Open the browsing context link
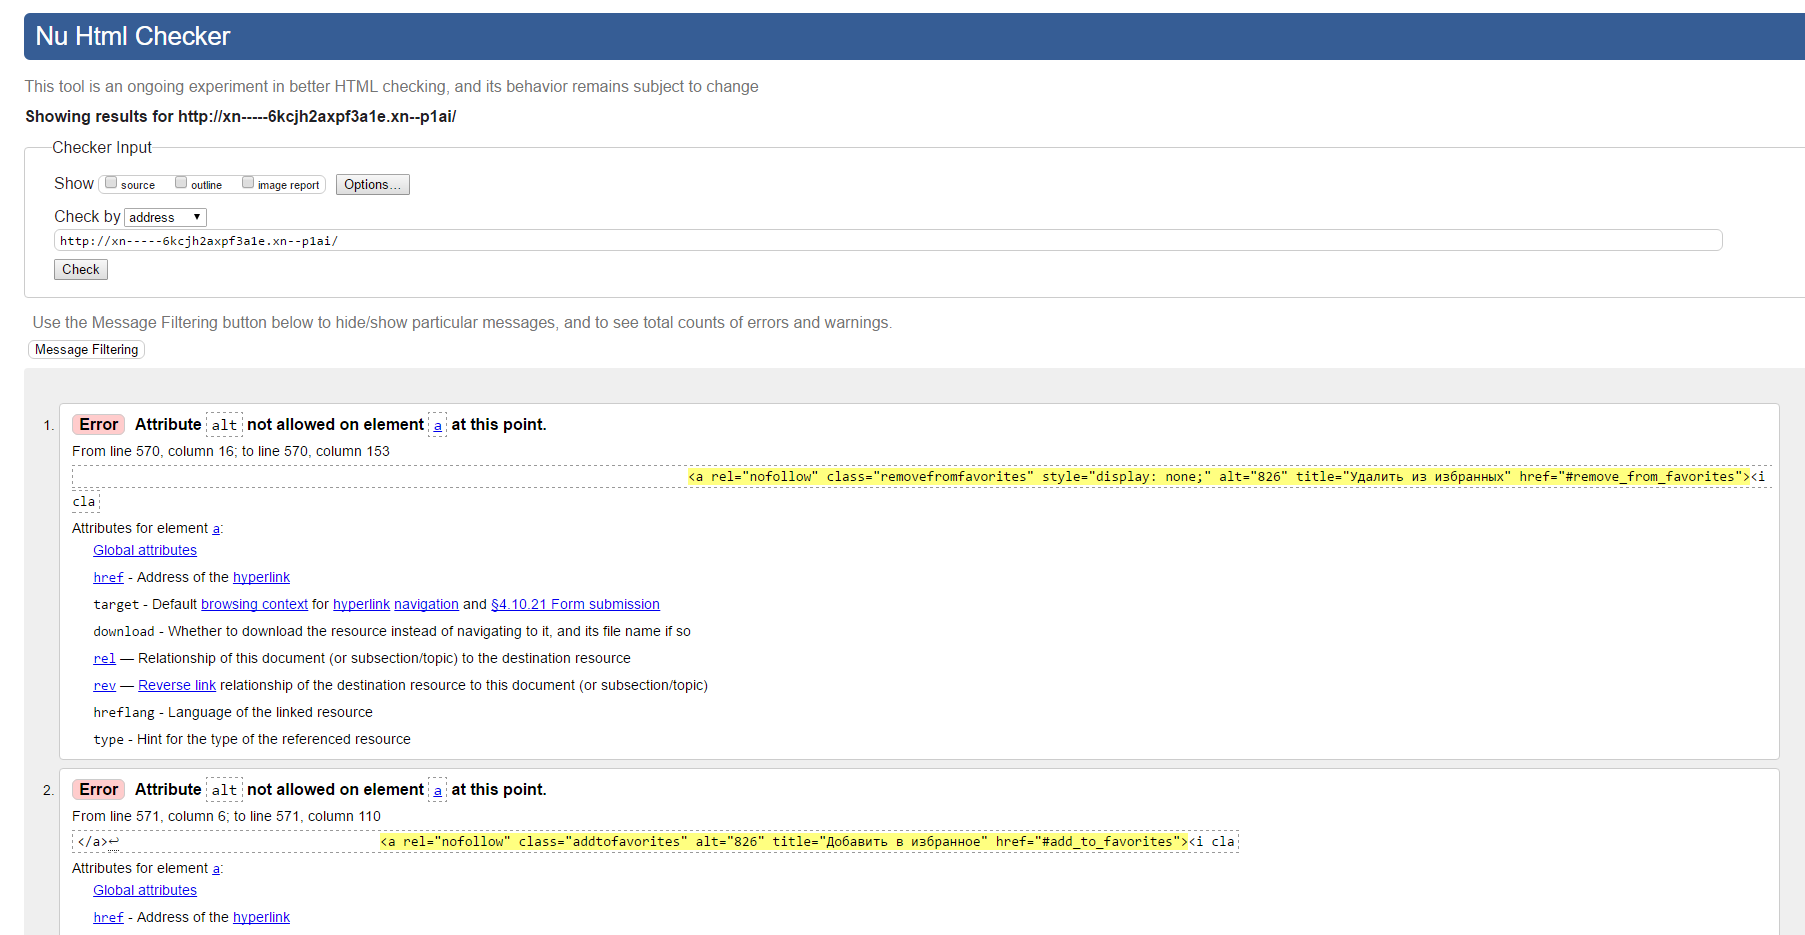Image resolution: width=1805 pixels, height=935 pixels. click(254, 605)
